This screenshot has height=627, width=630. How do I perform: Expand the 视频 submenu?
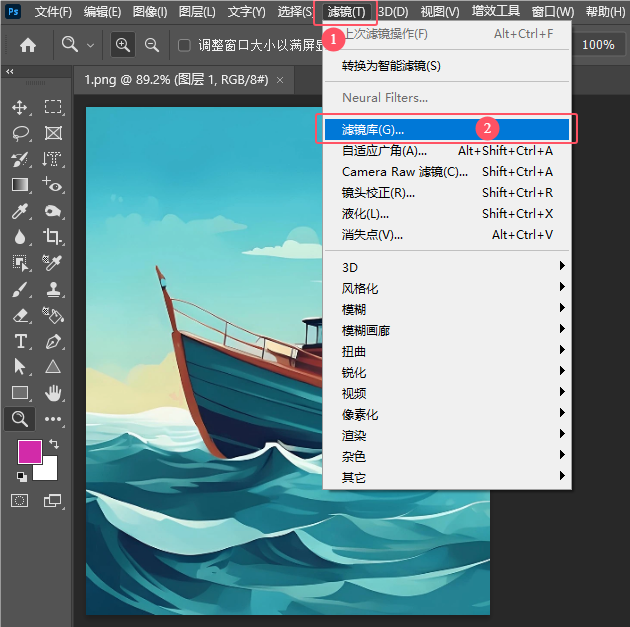[x=448, y=393]
